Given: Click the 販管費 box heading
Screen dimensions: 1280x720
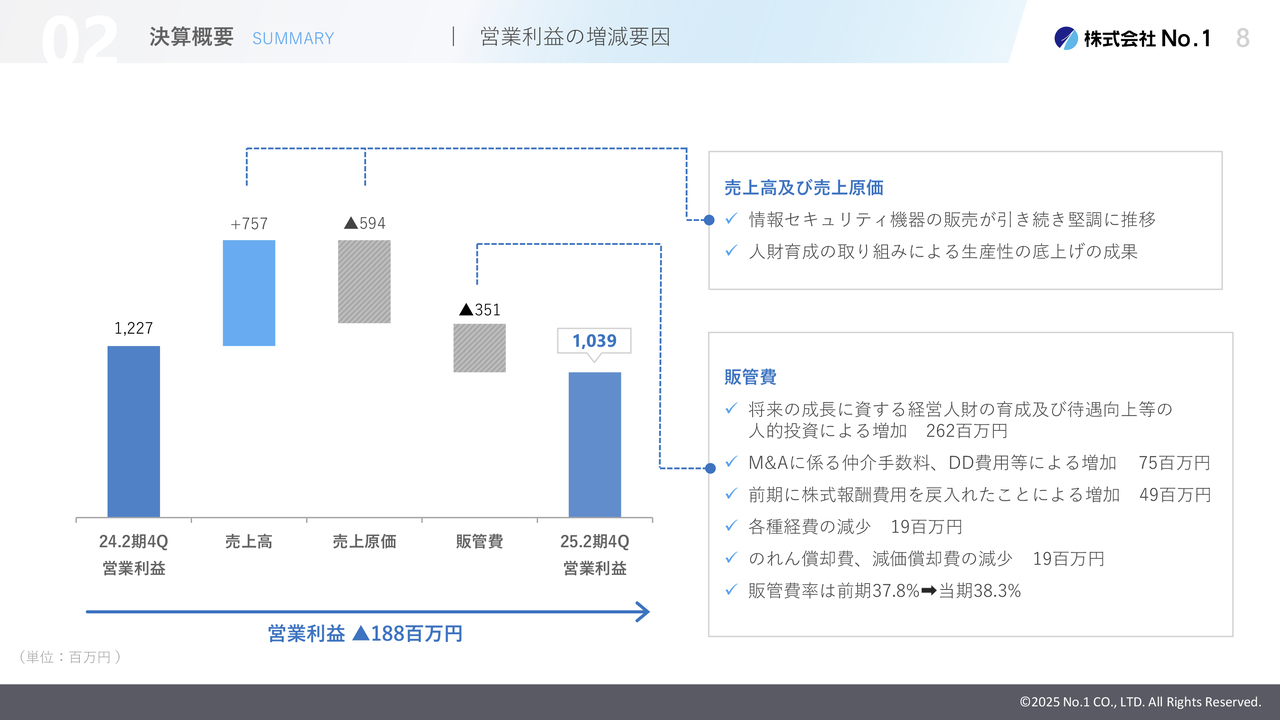Looking at the screenshot, I should (750, 377).
